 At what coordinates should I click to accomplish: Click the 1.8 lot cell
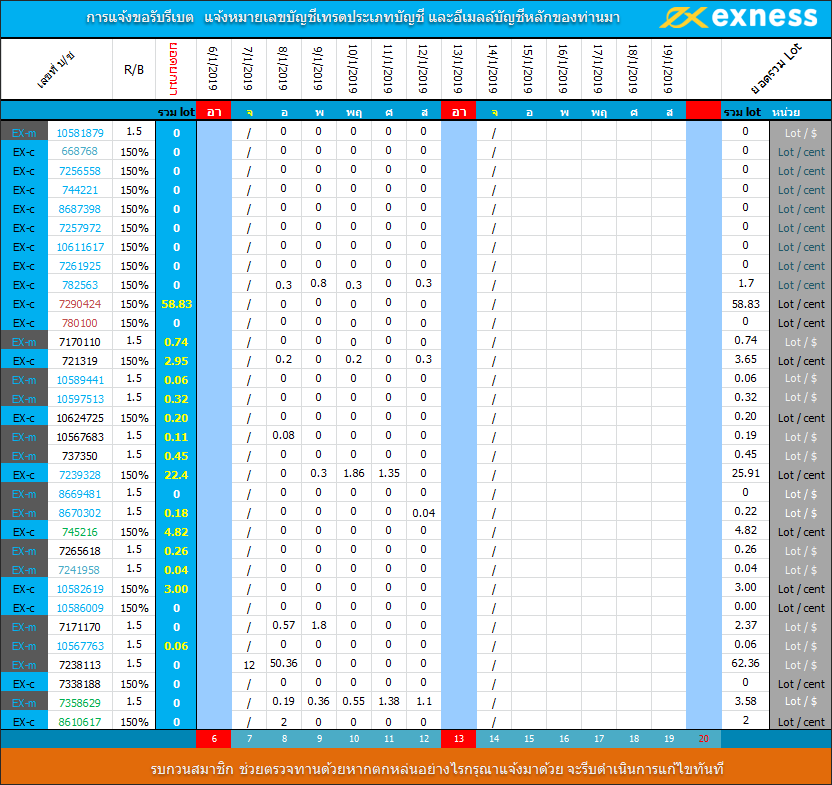(x=318, y=626)
